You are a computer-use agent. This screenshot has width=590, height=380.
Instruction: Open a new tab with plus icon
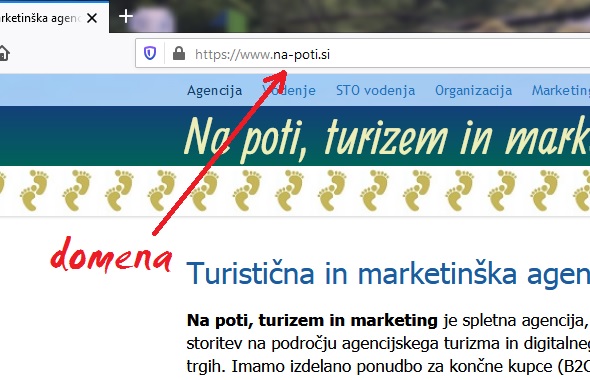click(x=126, y=17)
